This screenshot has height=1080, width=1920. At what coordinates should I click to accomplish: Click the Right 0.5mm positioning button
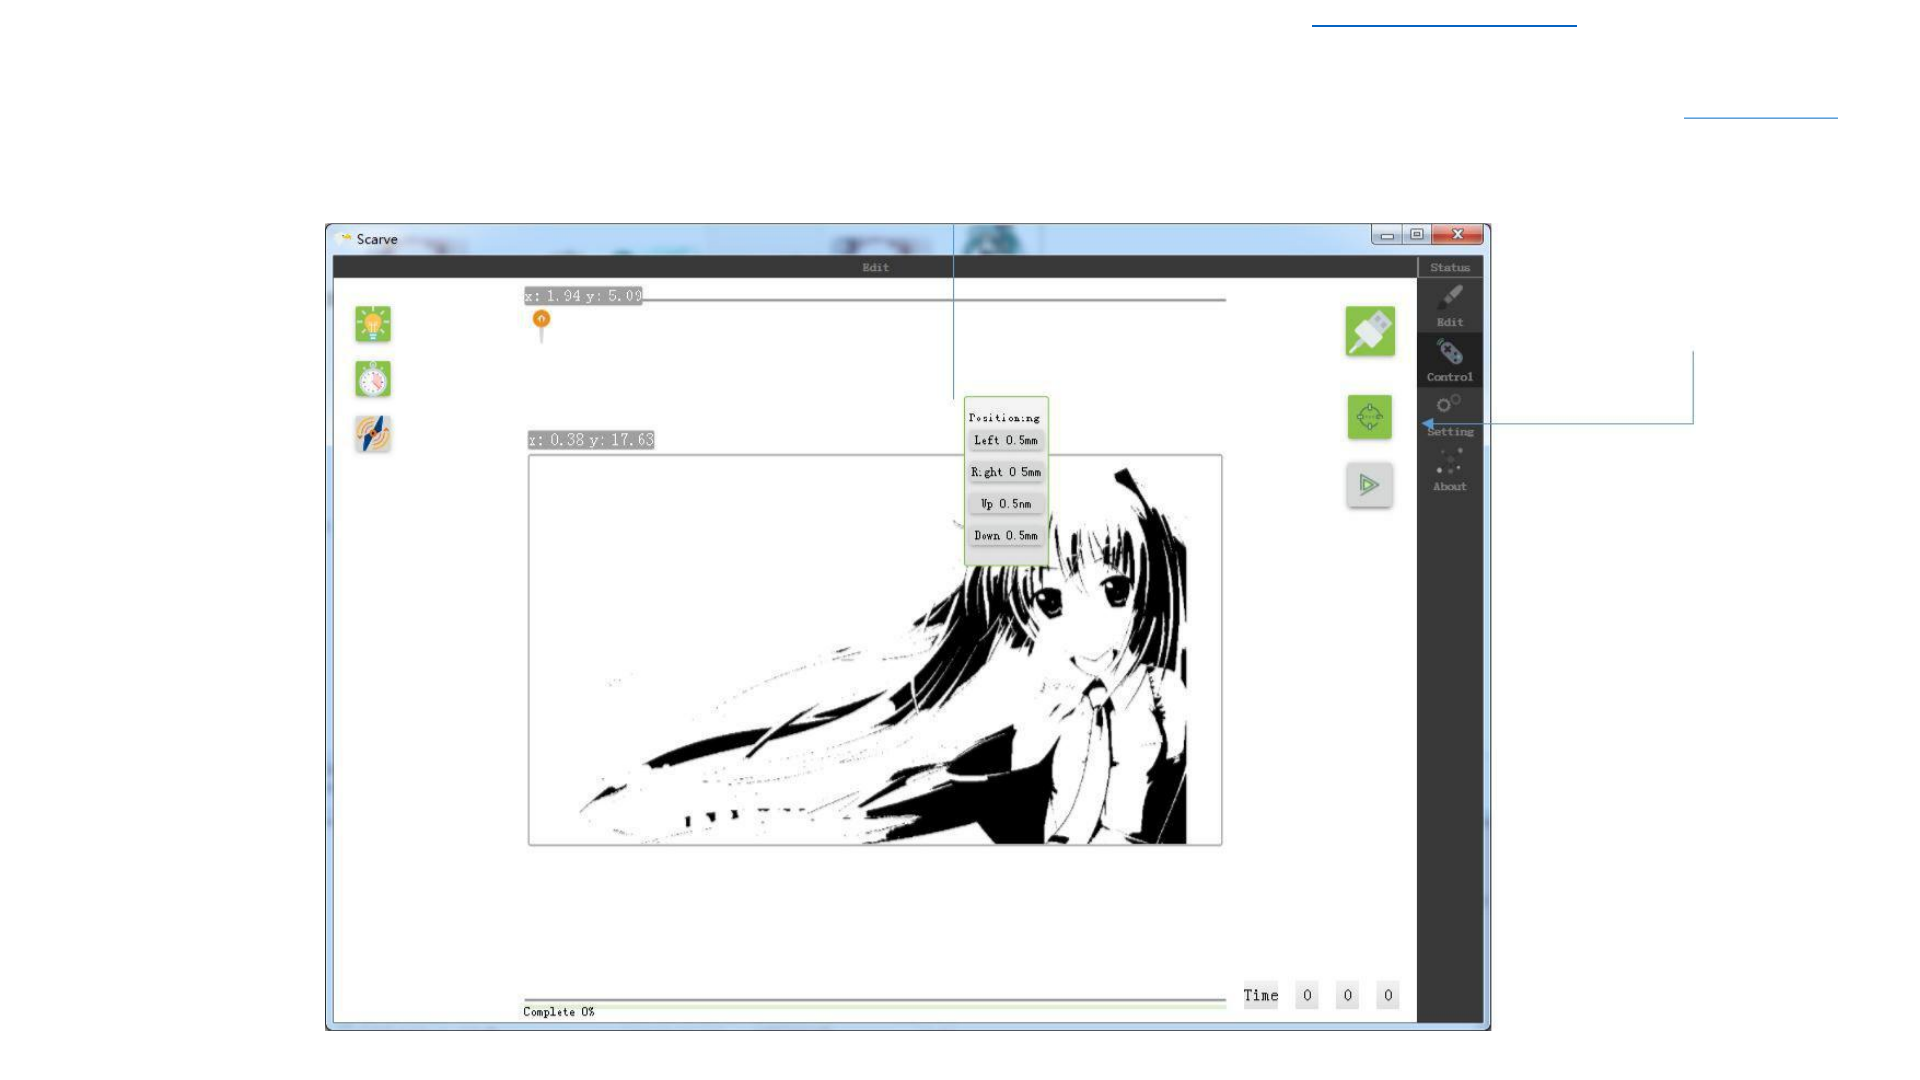tap(1006, 472)
